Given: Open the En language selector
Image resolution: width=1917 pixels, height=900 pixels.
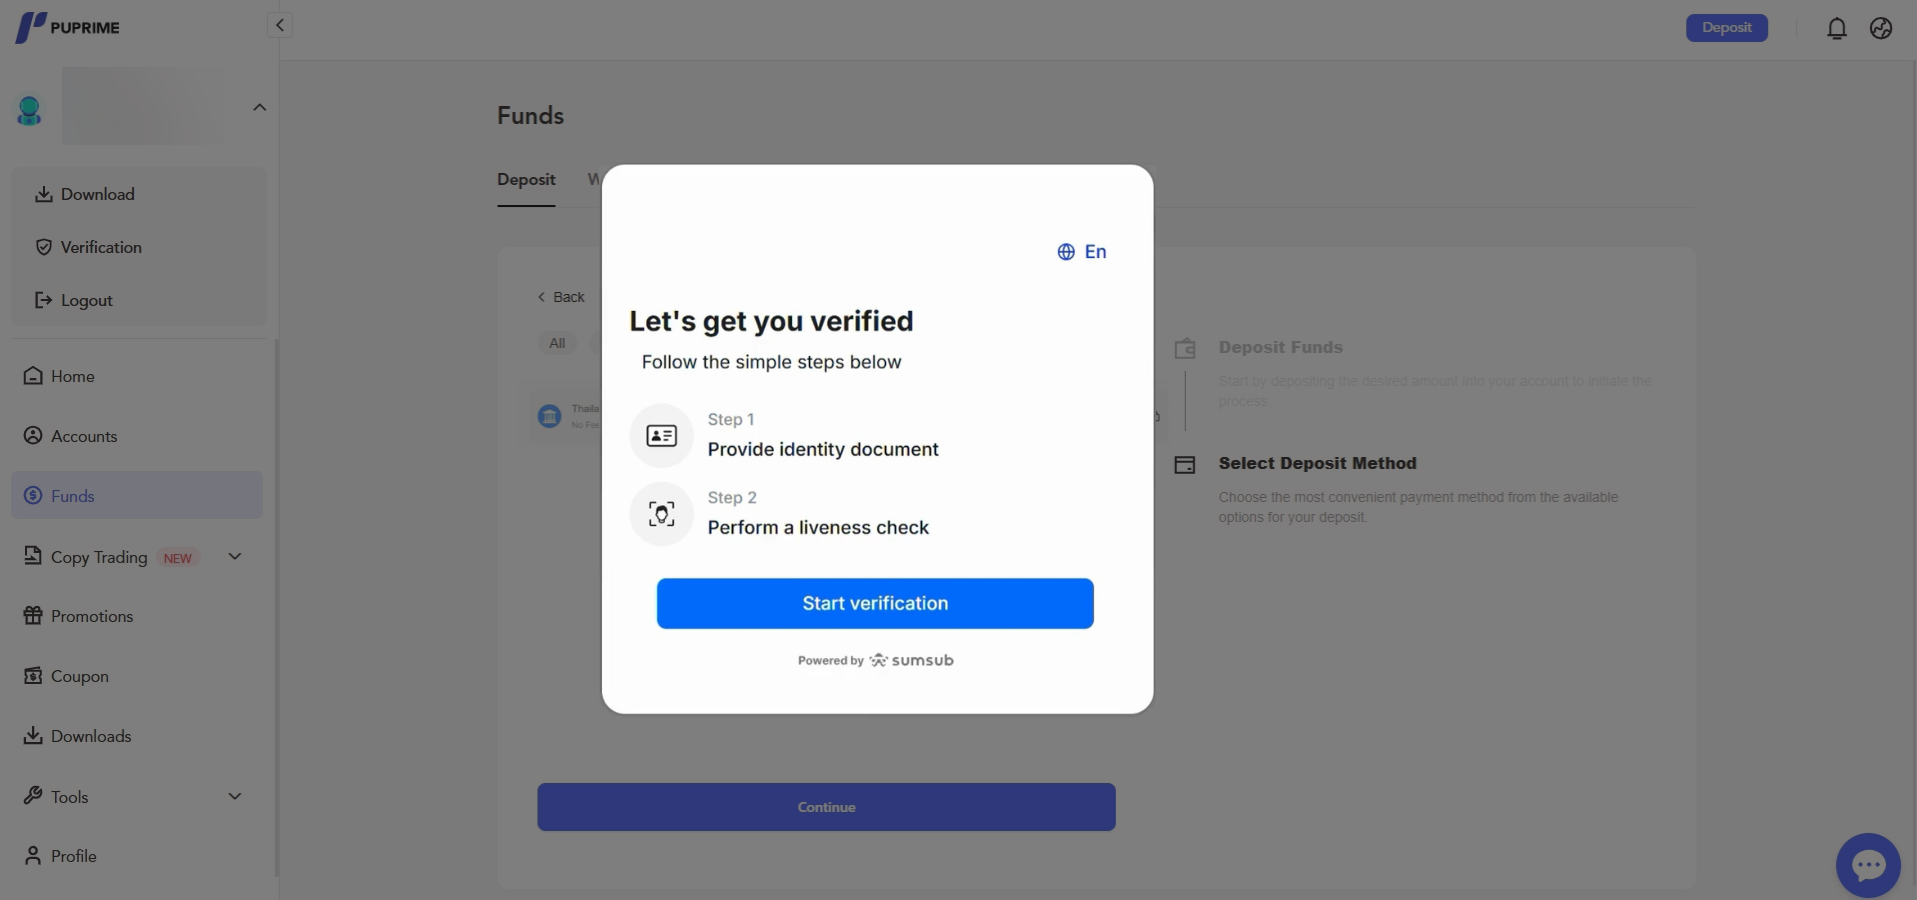Looking at the screenshot, I should coord(1083,252).
